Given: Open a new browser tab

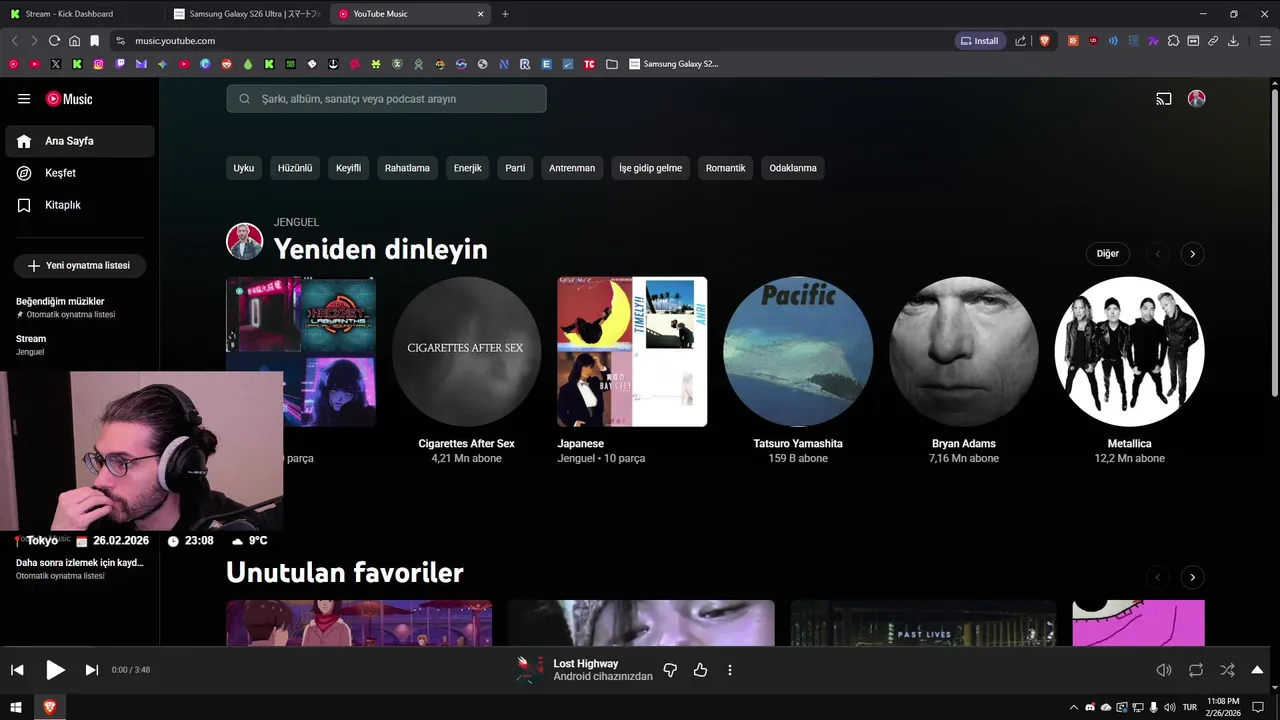Looking at the screenshot, I should point(505,14).
